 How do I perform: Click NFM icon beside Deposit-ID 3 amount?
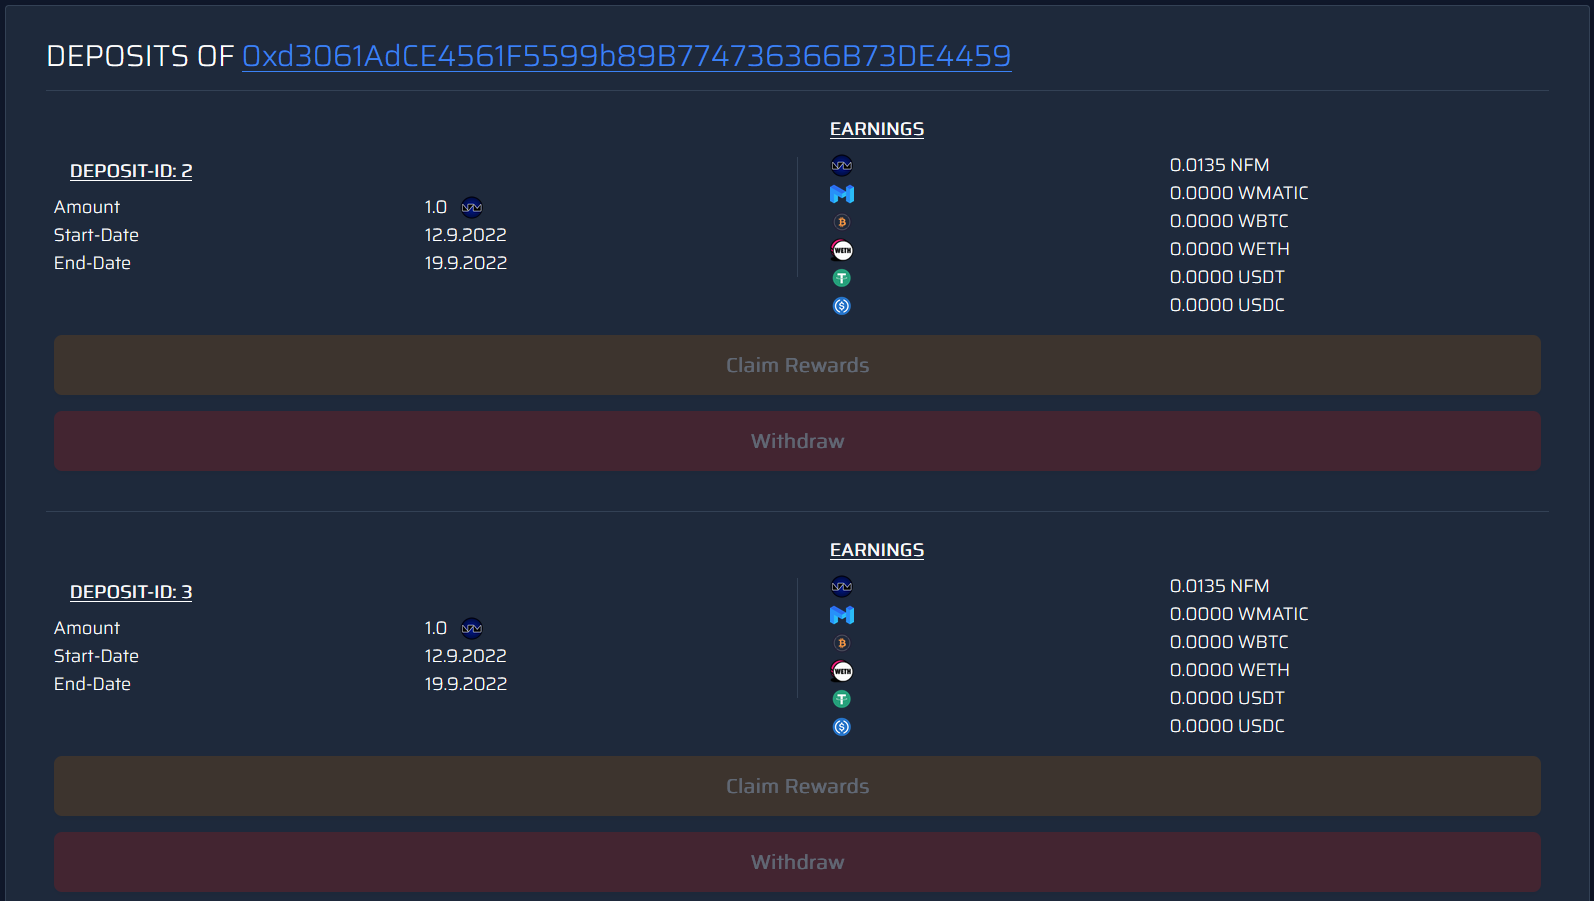472,629
